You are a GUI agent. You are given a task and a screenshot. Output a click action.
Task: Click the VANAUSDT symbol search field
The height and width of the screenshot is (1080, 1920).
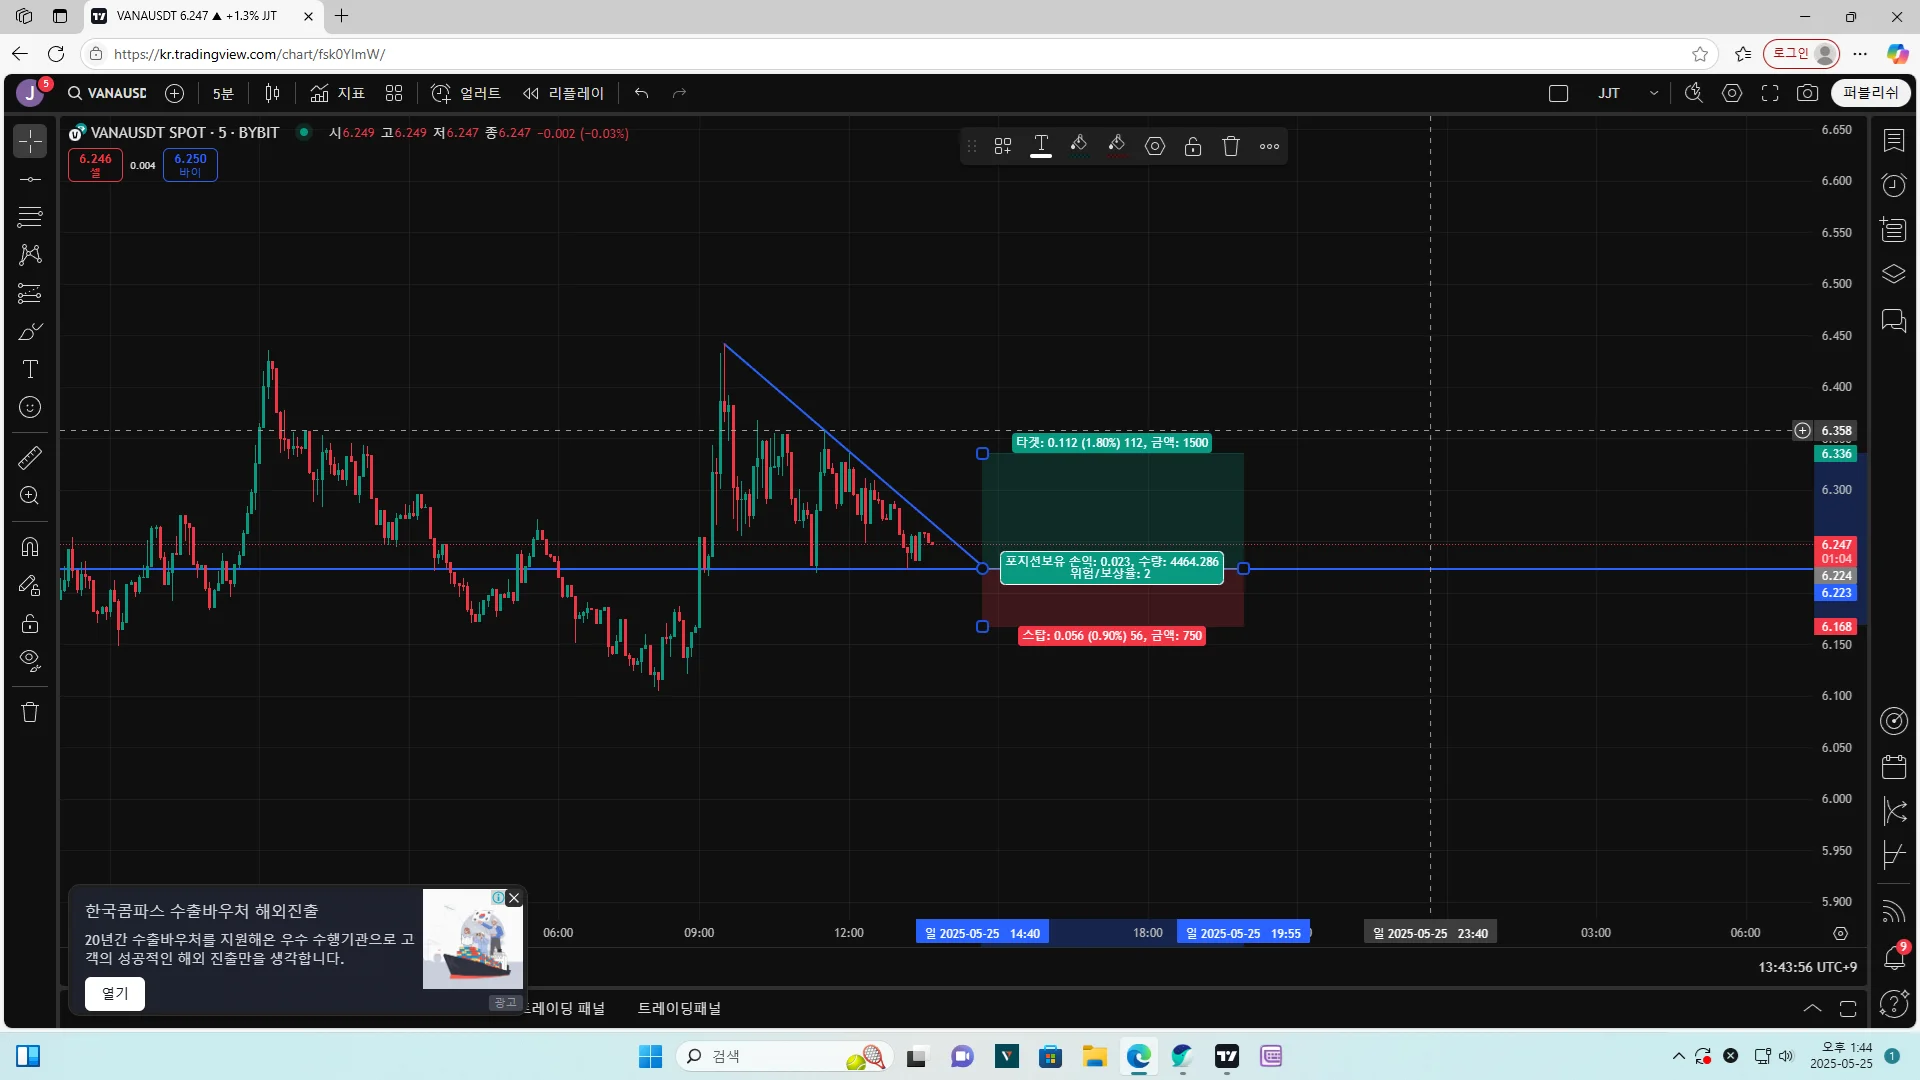[108, 93]
